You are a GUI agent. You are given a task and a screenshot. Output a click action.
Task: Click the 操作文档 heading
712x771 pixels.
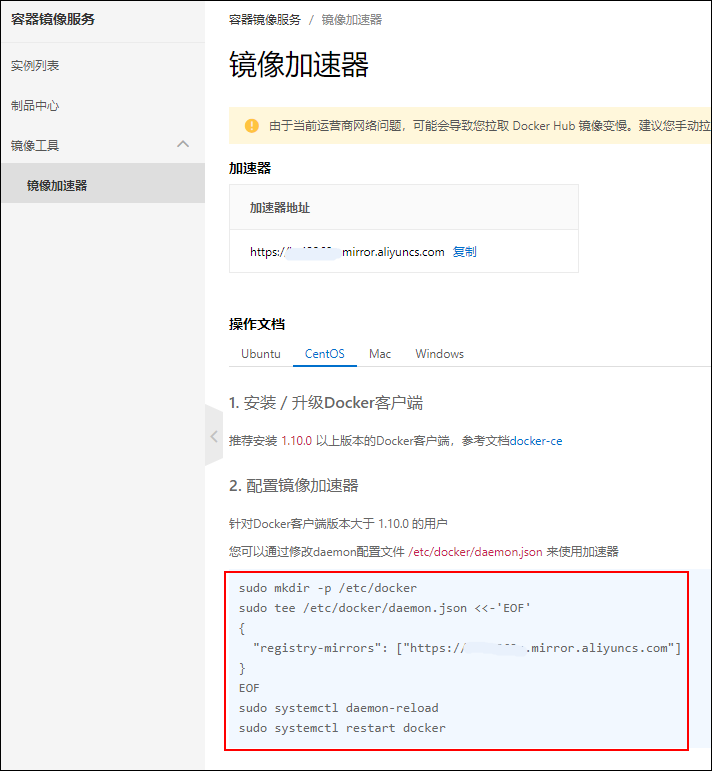tap(257, 324)
